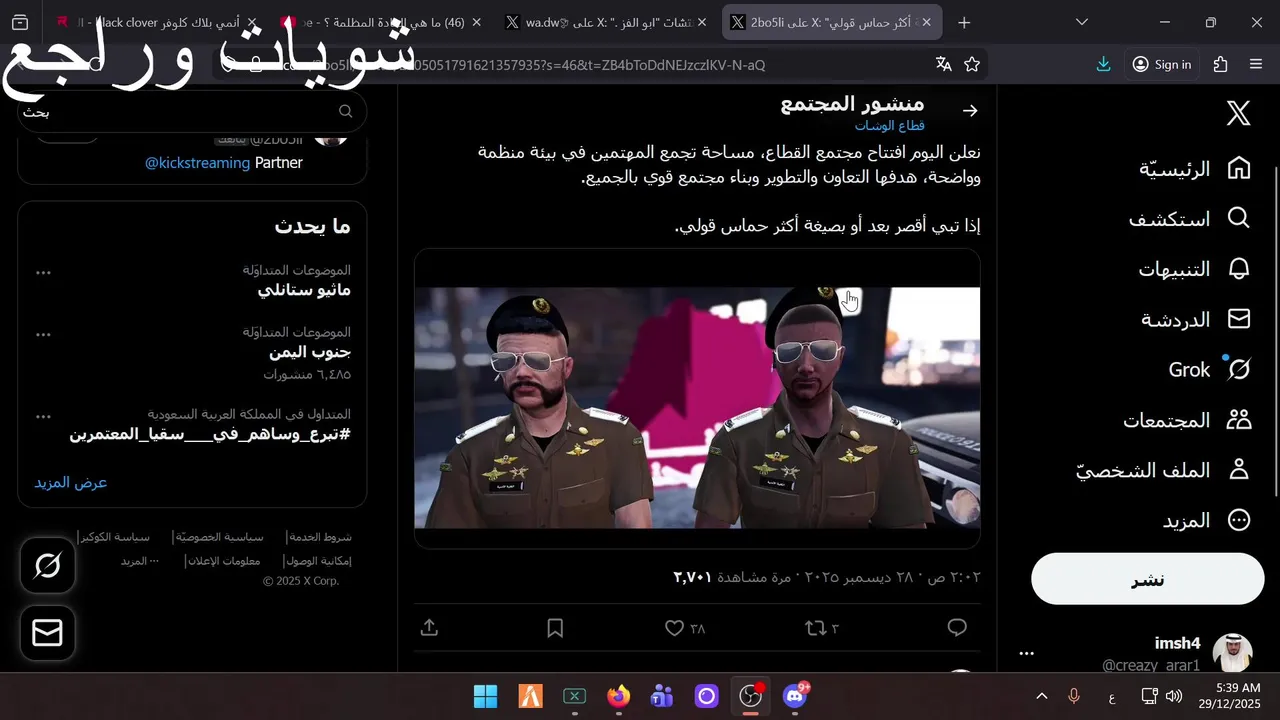Open استكشف explore search icon
This screenshot has width=1280, height=720.
point(1238,219)
